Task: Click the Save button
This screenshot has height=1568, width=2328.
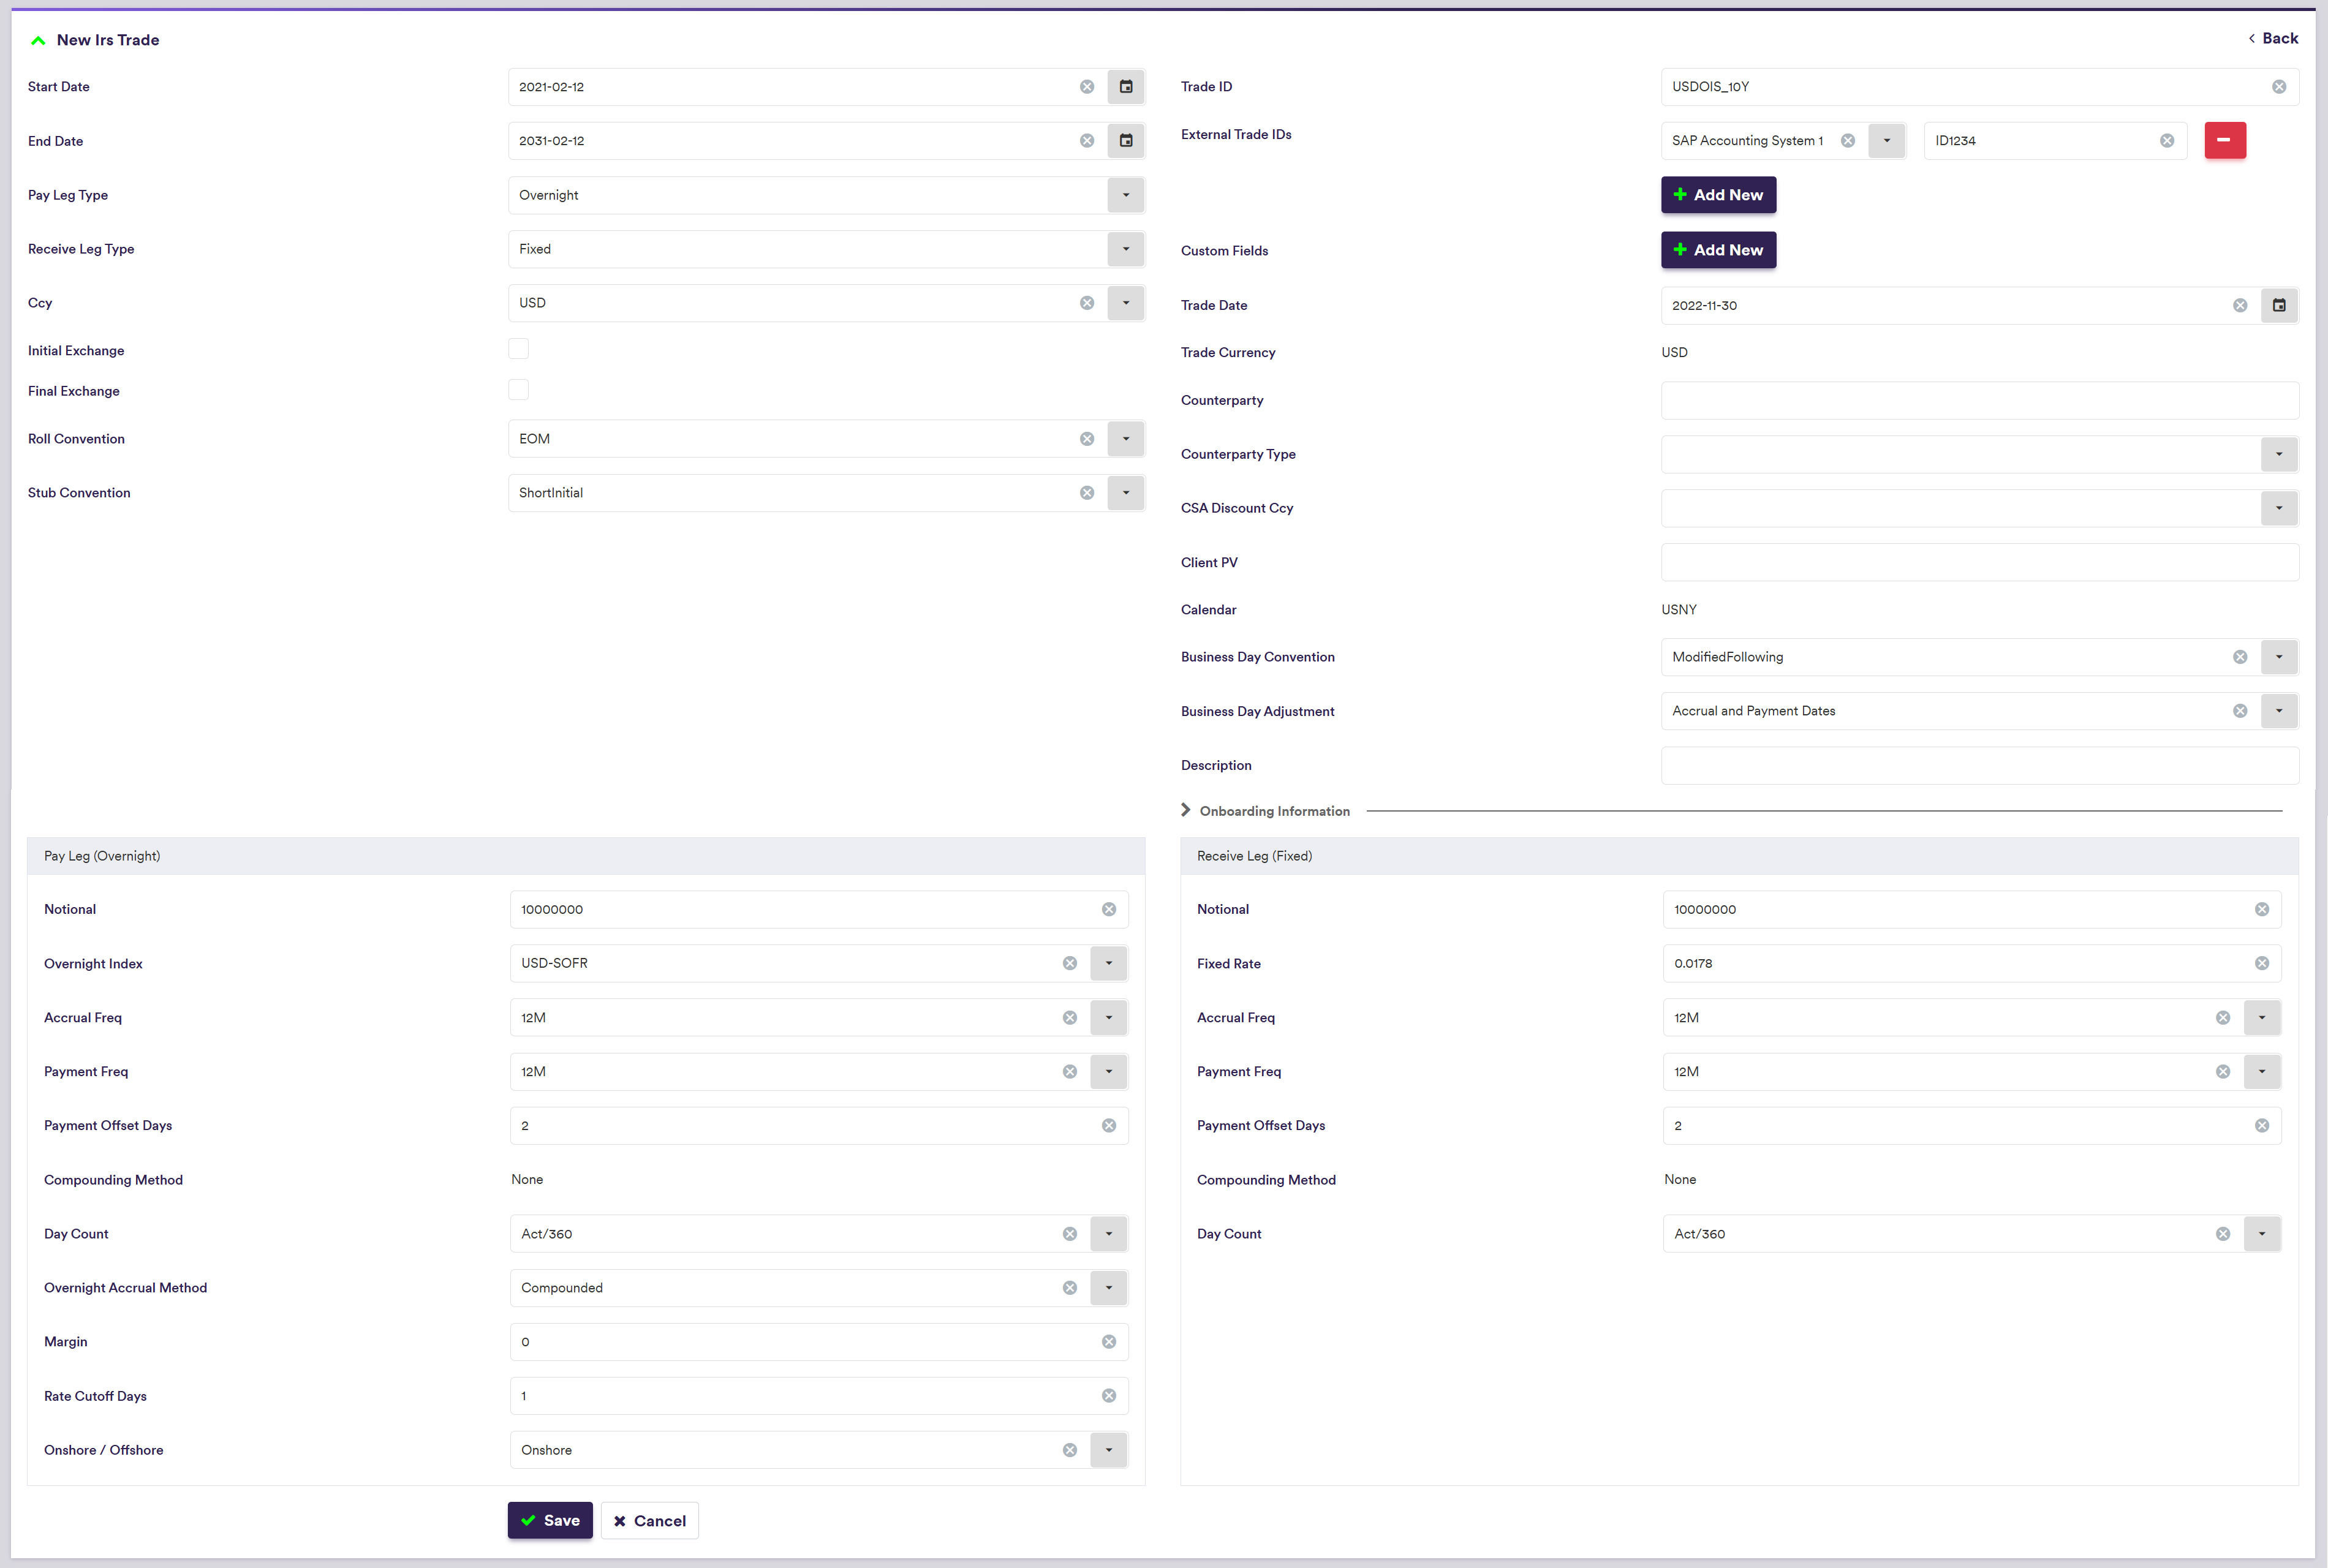Action: tap(550, 1520)
